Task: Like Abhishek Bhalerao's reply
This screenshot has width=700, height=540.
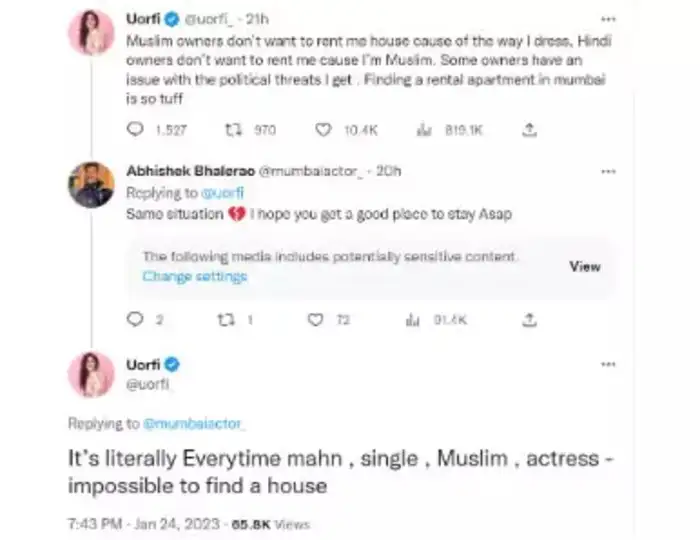Action: (x=317, y=320)
